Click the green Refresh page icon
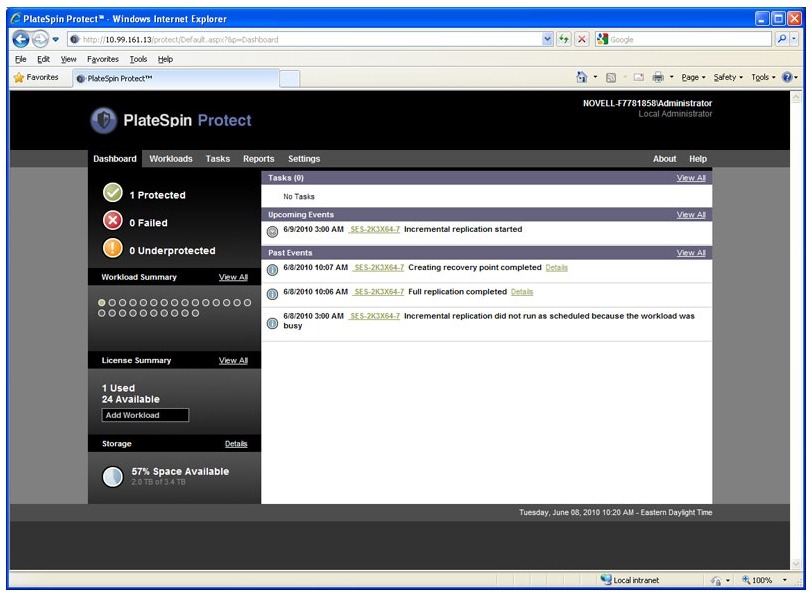Screen dimensions: 812x595 click(x=563, y=39)
